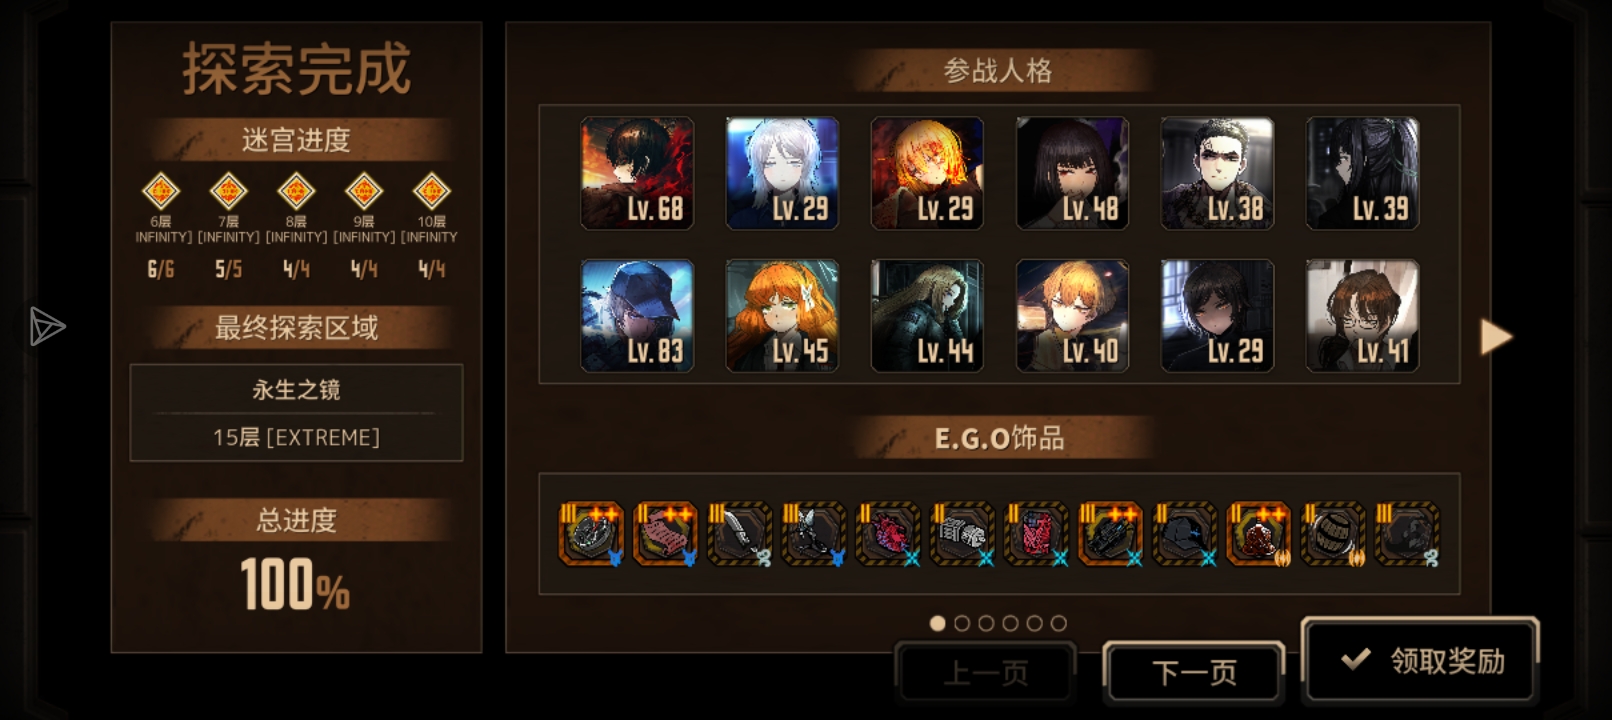Image resolution: width=1612 pixels, height=720 pixels.
Task: Go to second page indicator dot
Action: click(962, 623)
